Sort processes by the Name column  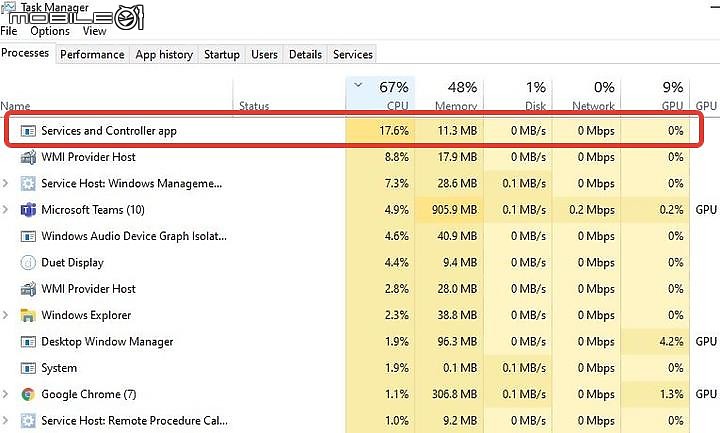coord(116,96)
